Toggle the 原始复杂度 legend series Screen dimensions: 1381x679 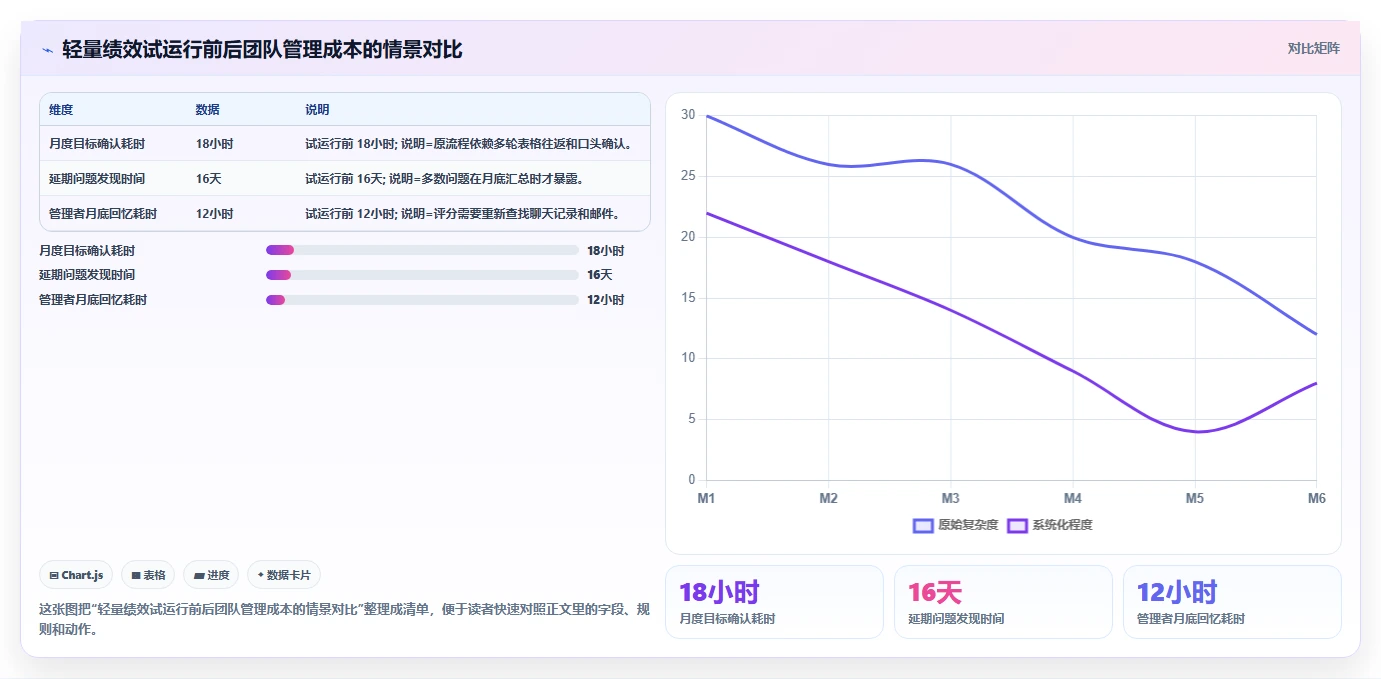coord(955,525)
